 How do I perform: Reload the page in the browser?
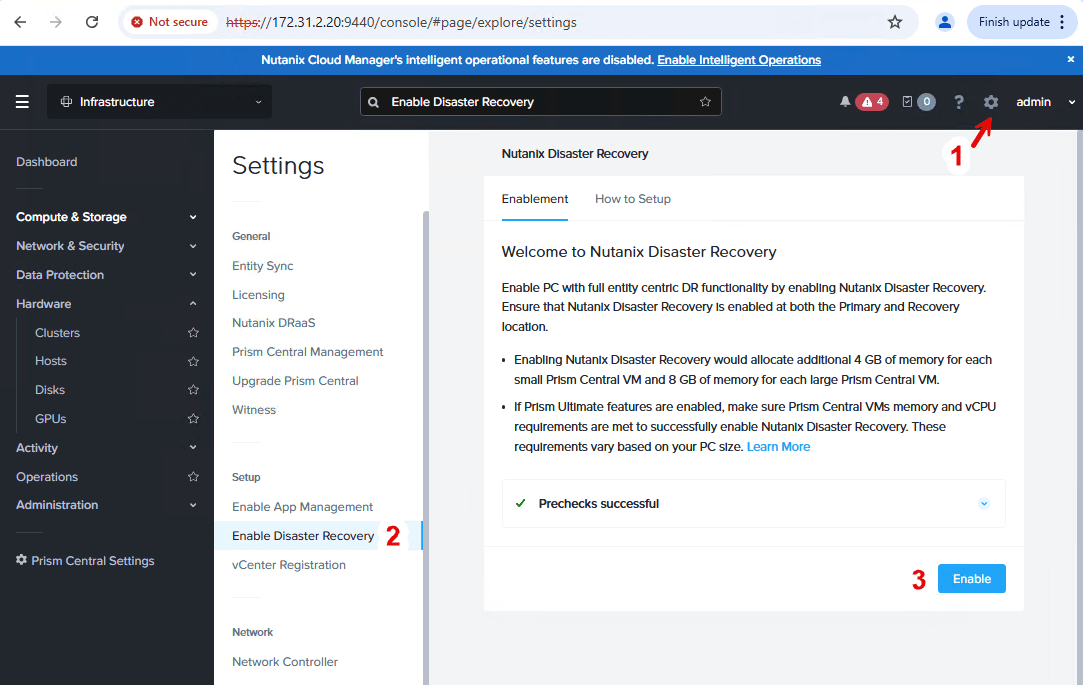pos(92,22)
